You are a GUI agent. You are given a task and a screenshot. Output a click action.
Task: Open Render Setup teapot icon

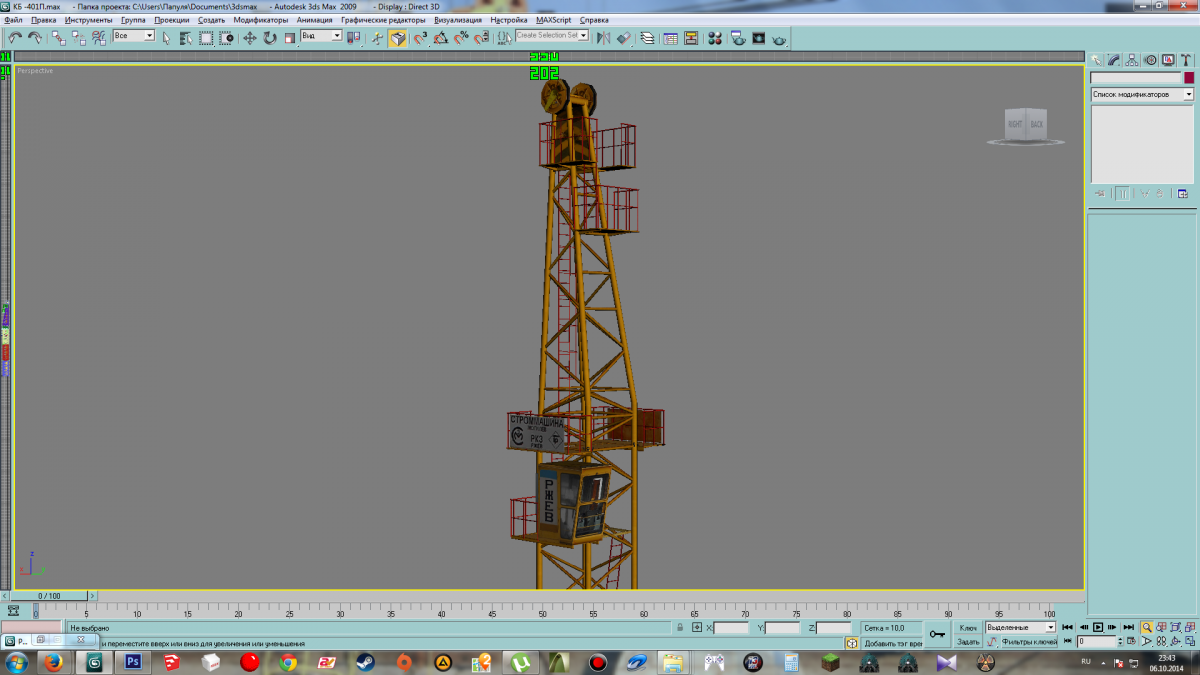coord(739,38)
